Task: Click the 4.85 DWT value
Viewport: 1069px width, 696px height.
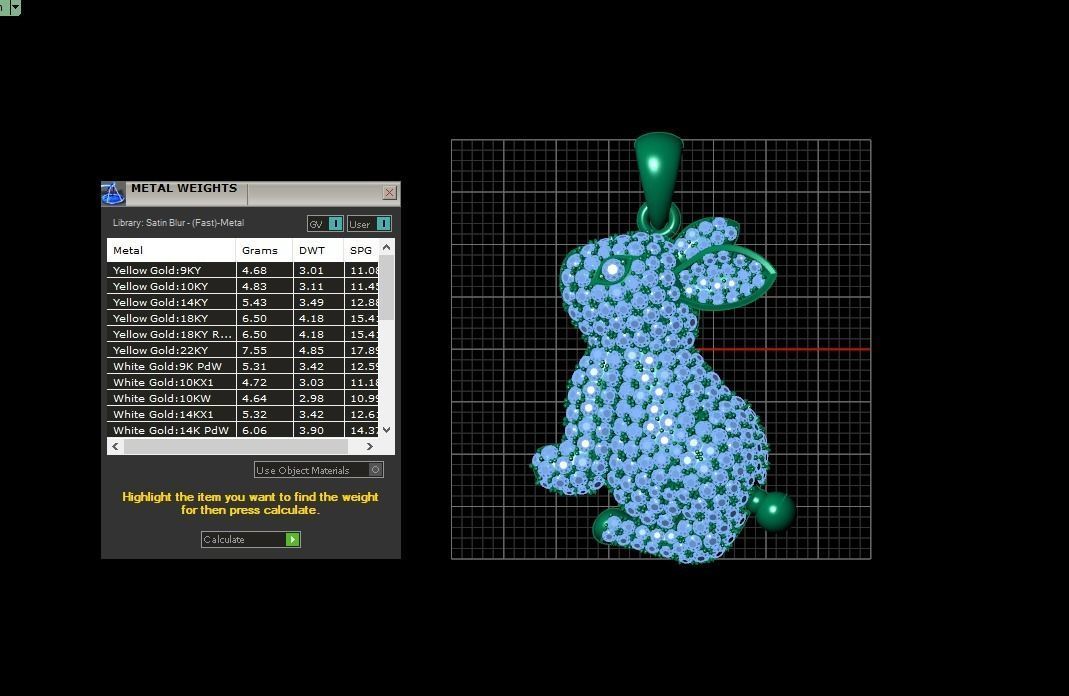Action: [x=311, y=350]
